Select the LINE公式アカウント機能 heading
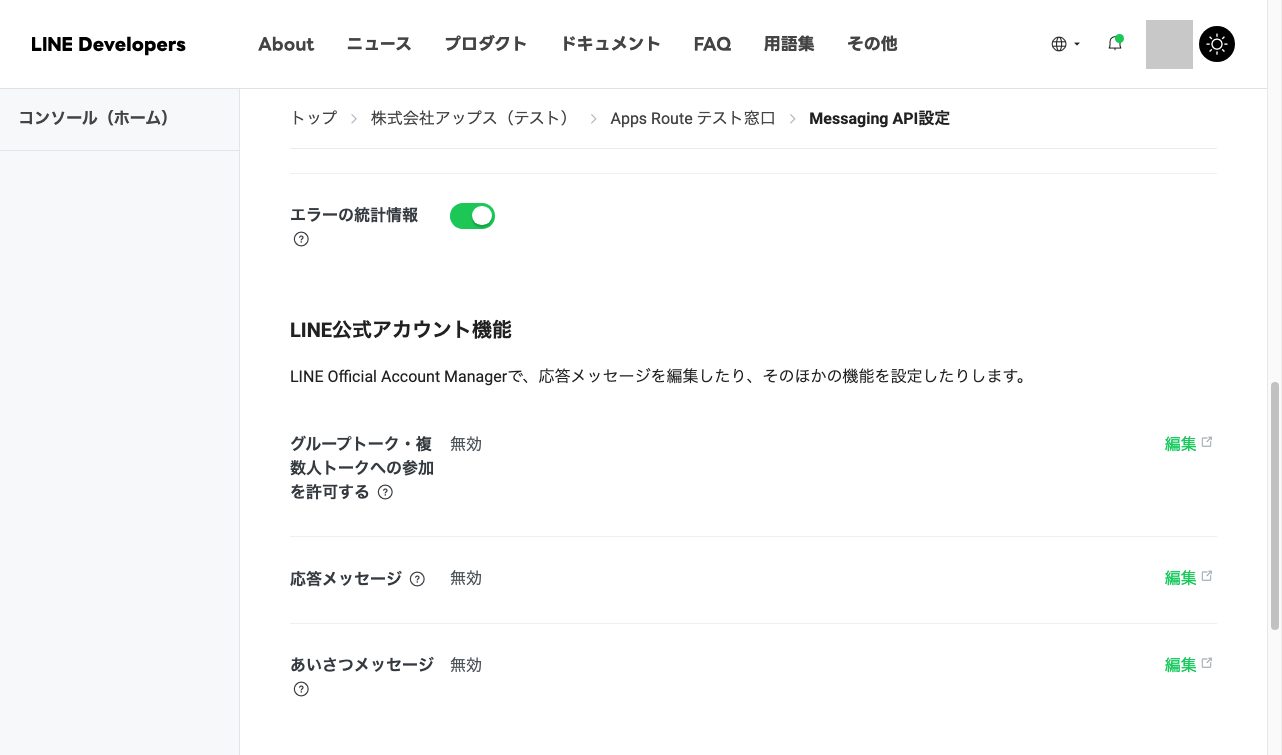The image size is (1282, 755). click(x=401, y=330)
